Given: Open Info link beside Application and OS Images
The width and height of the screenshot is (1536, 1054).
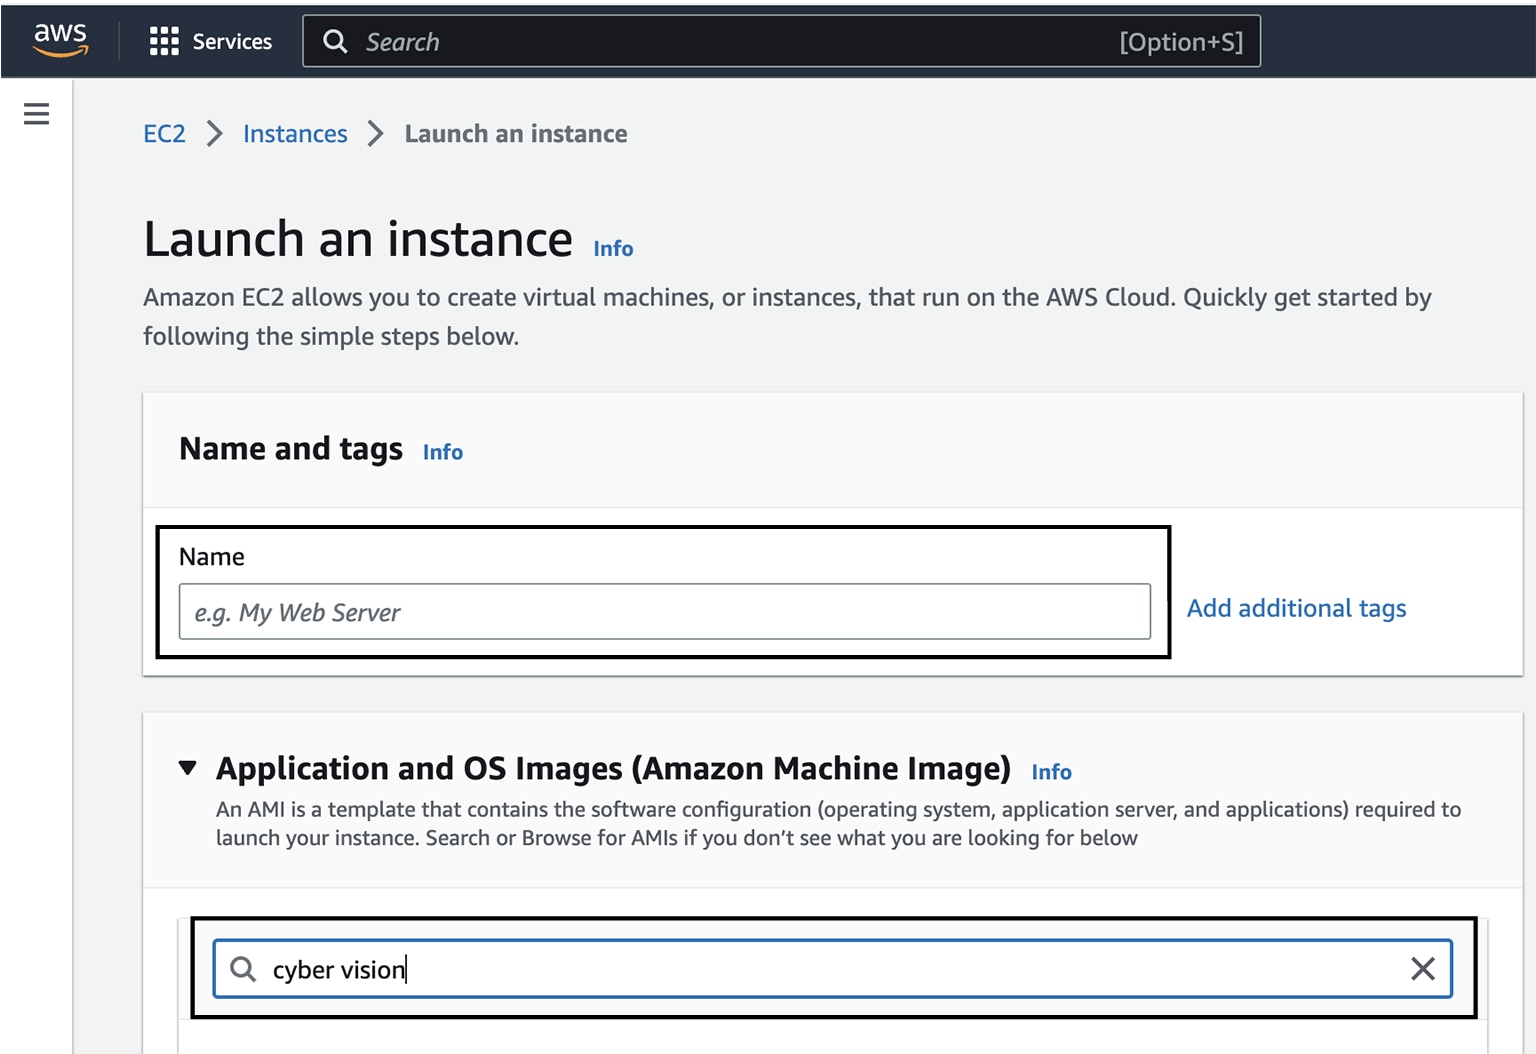Looking at the screenshot, I should 1051,772.
